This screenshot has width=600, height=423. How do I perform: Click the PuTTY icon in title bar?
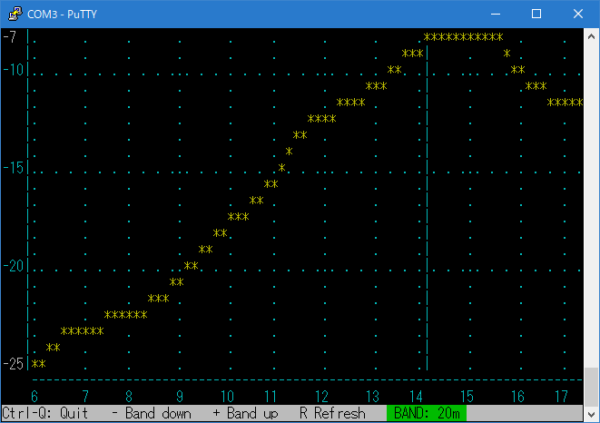point(13,14)
